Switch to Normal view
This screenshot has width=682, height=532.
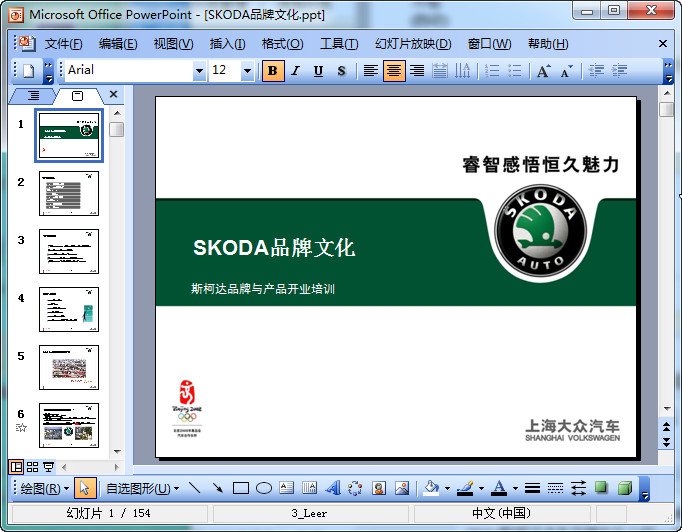(x=16, y=467)
